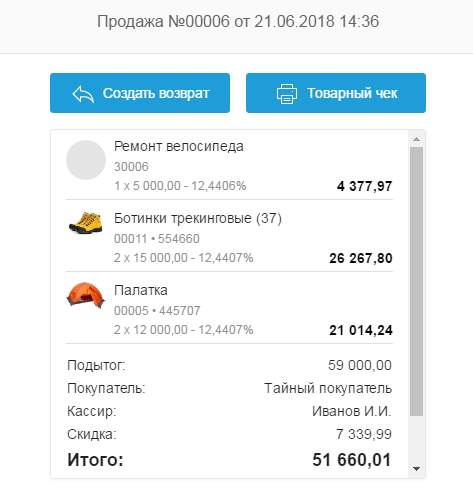Viewport: 473px width, 493px height.
Task: Click the scrollbar up arrow
Action: [x=416, y=139]
